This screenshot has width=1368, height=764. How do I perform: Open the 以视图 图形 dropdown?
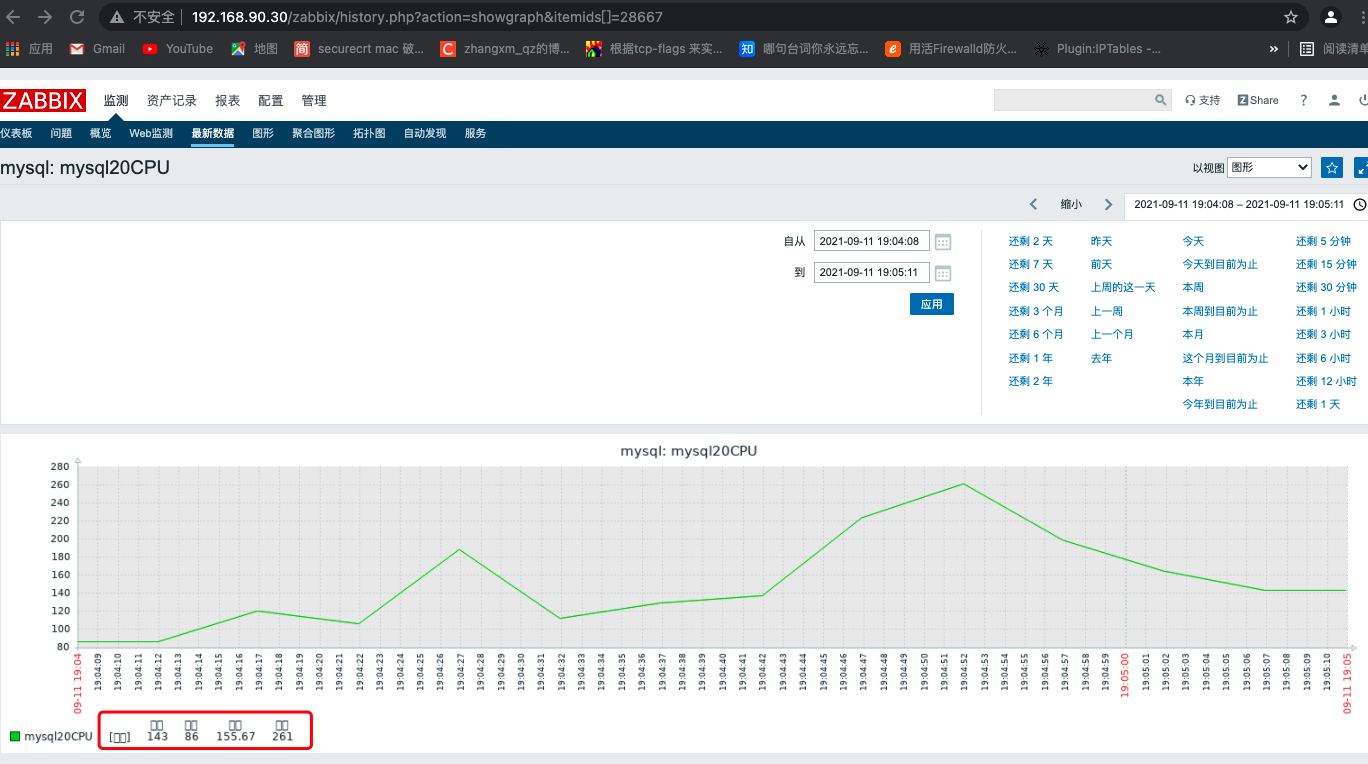click(x=1269, y=168)
